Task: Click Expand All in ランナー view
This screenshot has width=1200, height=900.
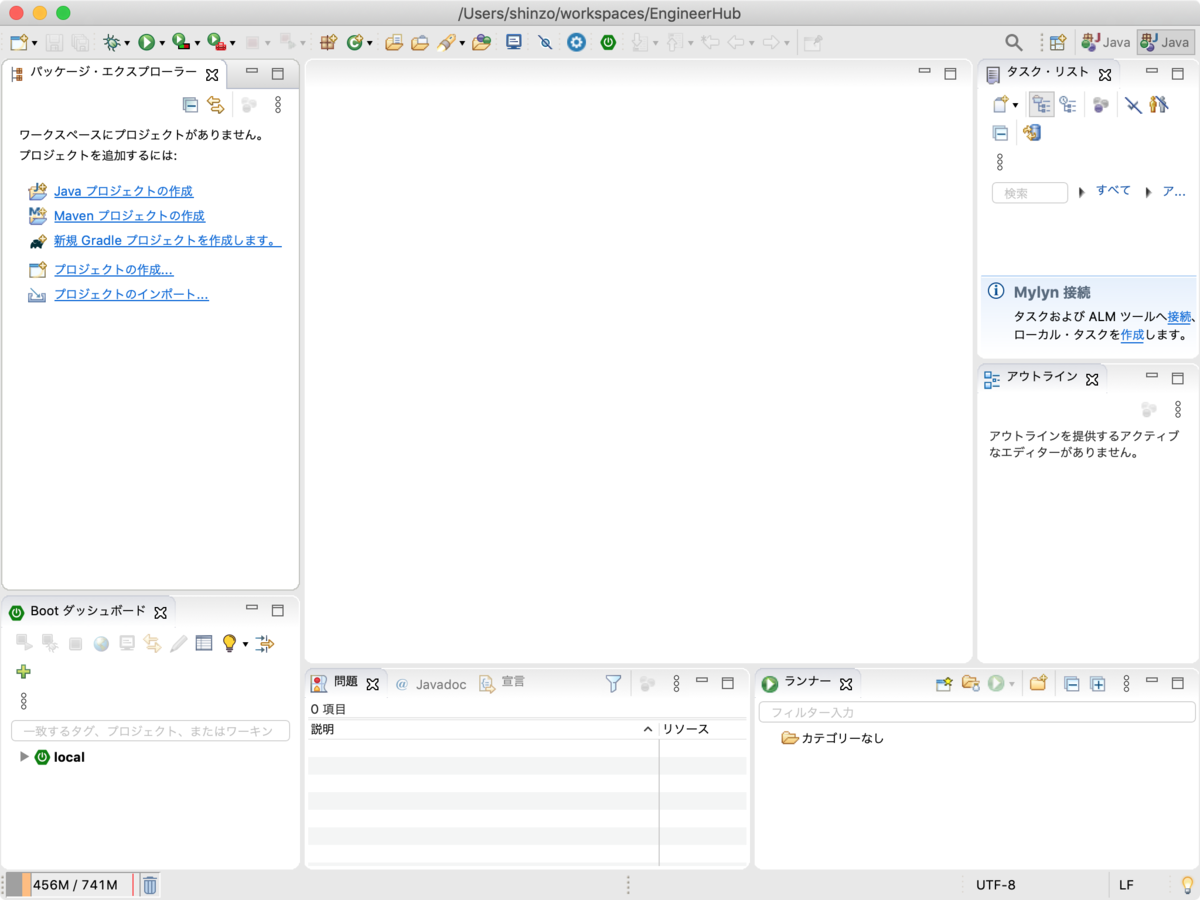Action: click(x=1097, y=684)
